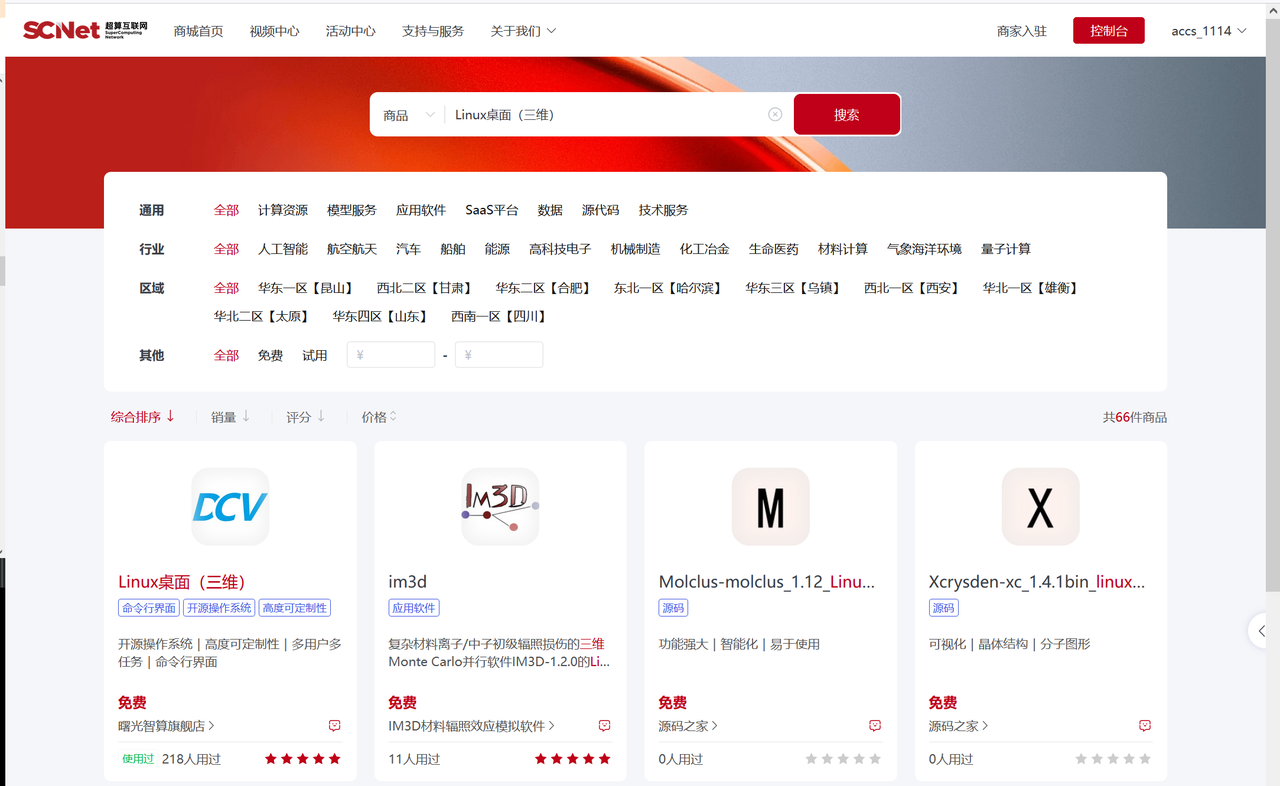Click the red 搜索 button
The width and height of the screenshot is (1280, 786).
(847, 115)
